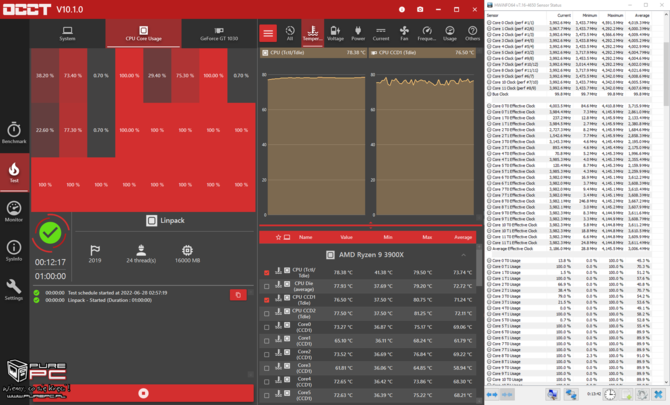Screen dimensions: 670x405
Task: Click the Linpack test title
Action: [x=165, y=220]
